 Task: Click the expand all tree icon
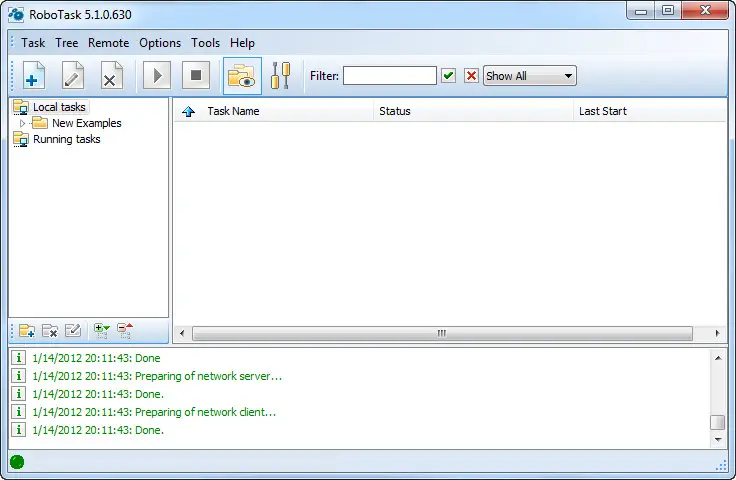point(101,330)
